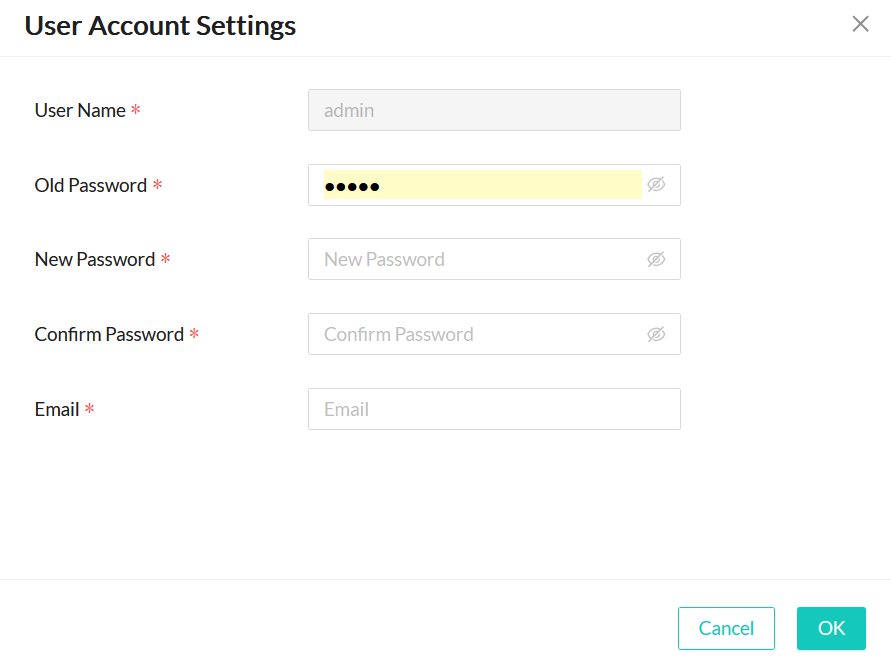The image size is (891, 666).
Task: Close the User Account Settings dialog
Action: (860, 24)
